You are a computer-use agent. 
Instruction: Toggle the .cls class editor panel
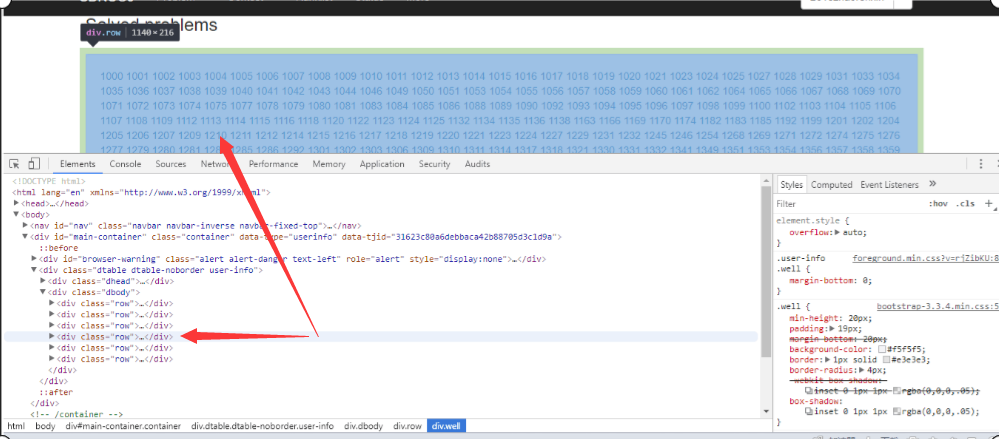[x=965, y=204]
